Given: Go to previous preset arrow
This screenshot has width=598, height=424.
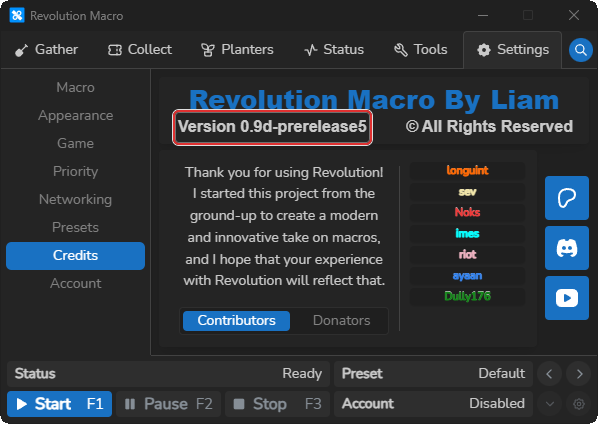Looking at the screenshot, I should click(549, 374).
